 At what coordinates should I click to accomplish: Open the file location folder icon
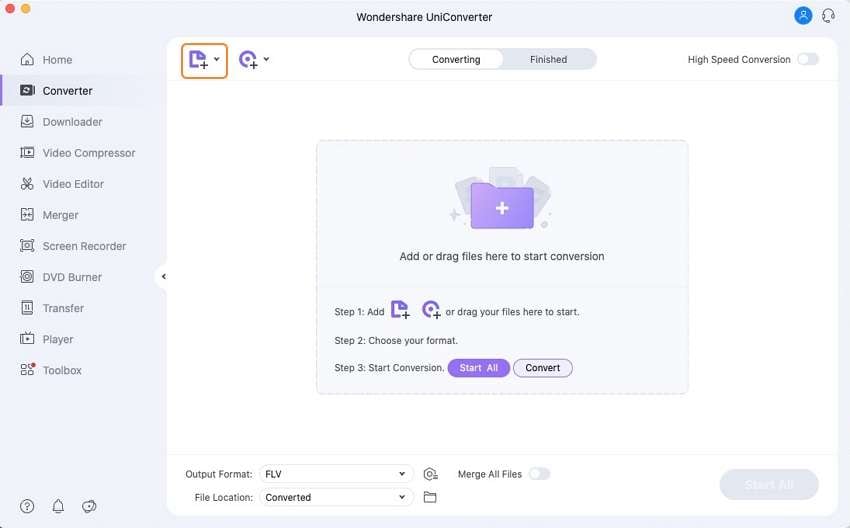[431, 497]
